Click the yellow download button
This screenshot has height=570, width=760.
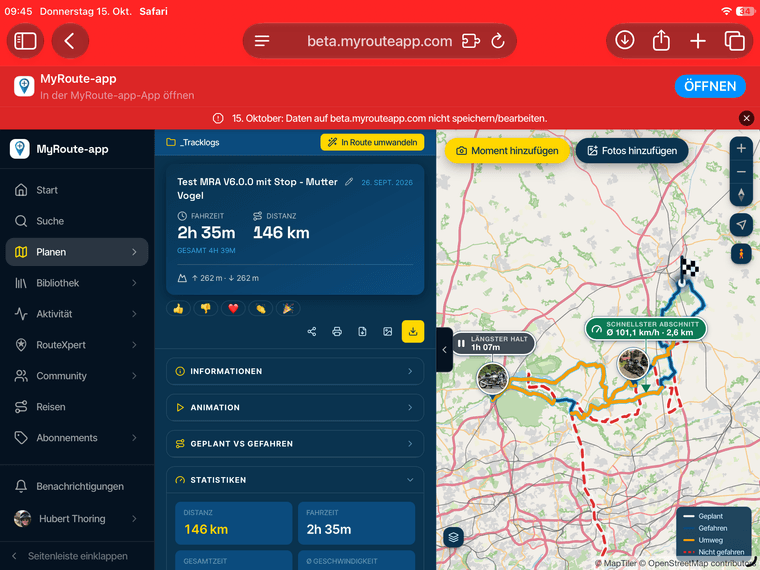tap(413, 332)
